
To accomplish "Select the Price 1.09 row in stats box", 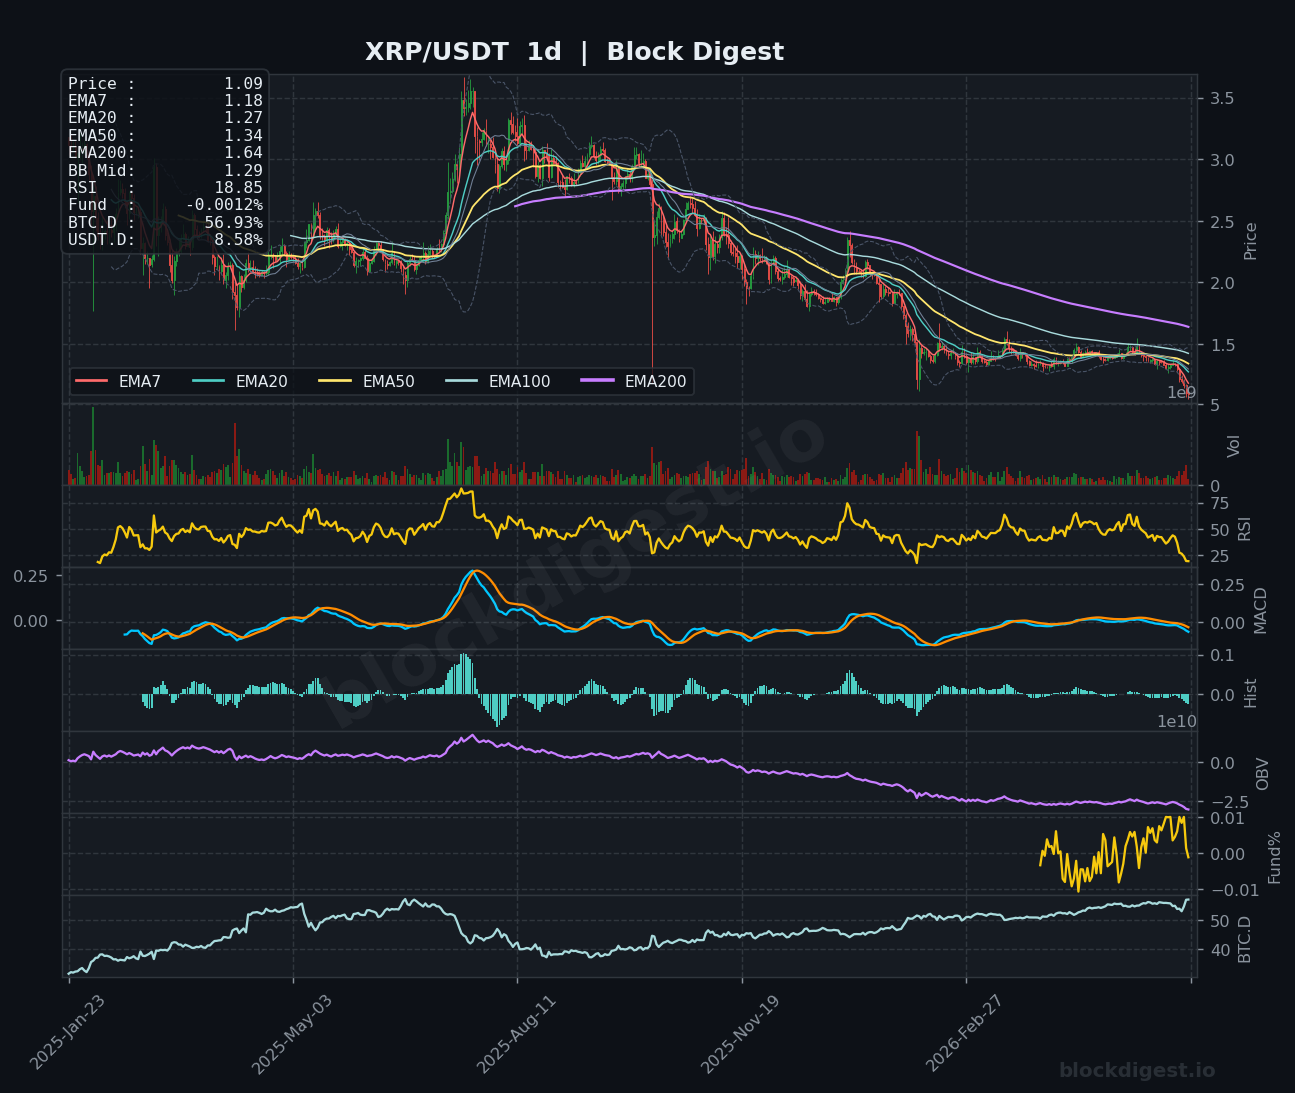I will click(165, 84).
